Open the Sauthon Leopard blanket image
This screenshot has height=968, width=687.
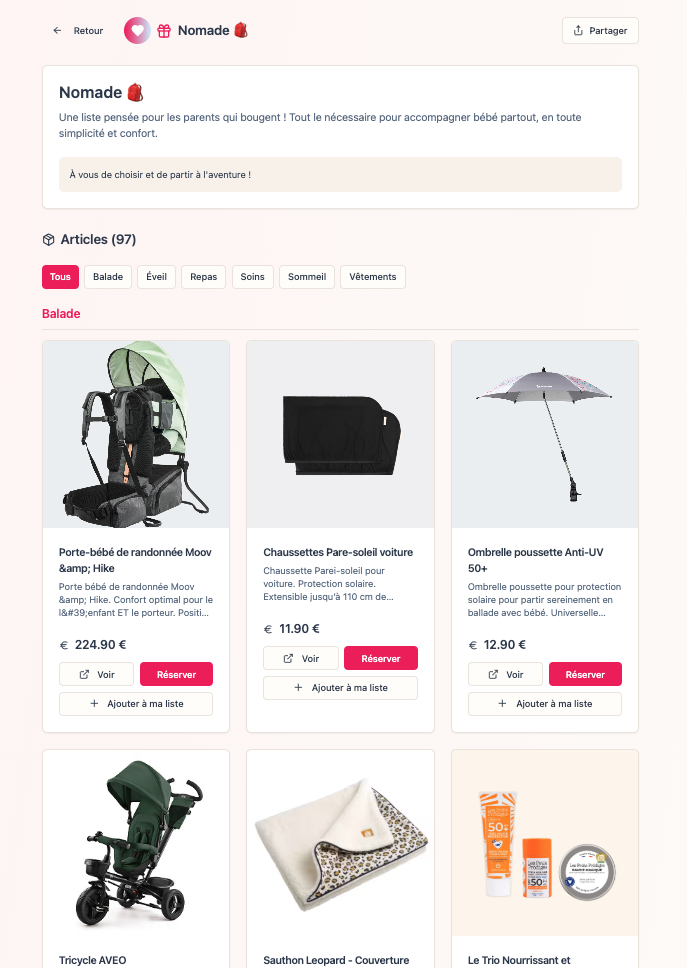(x=341, y=843)
